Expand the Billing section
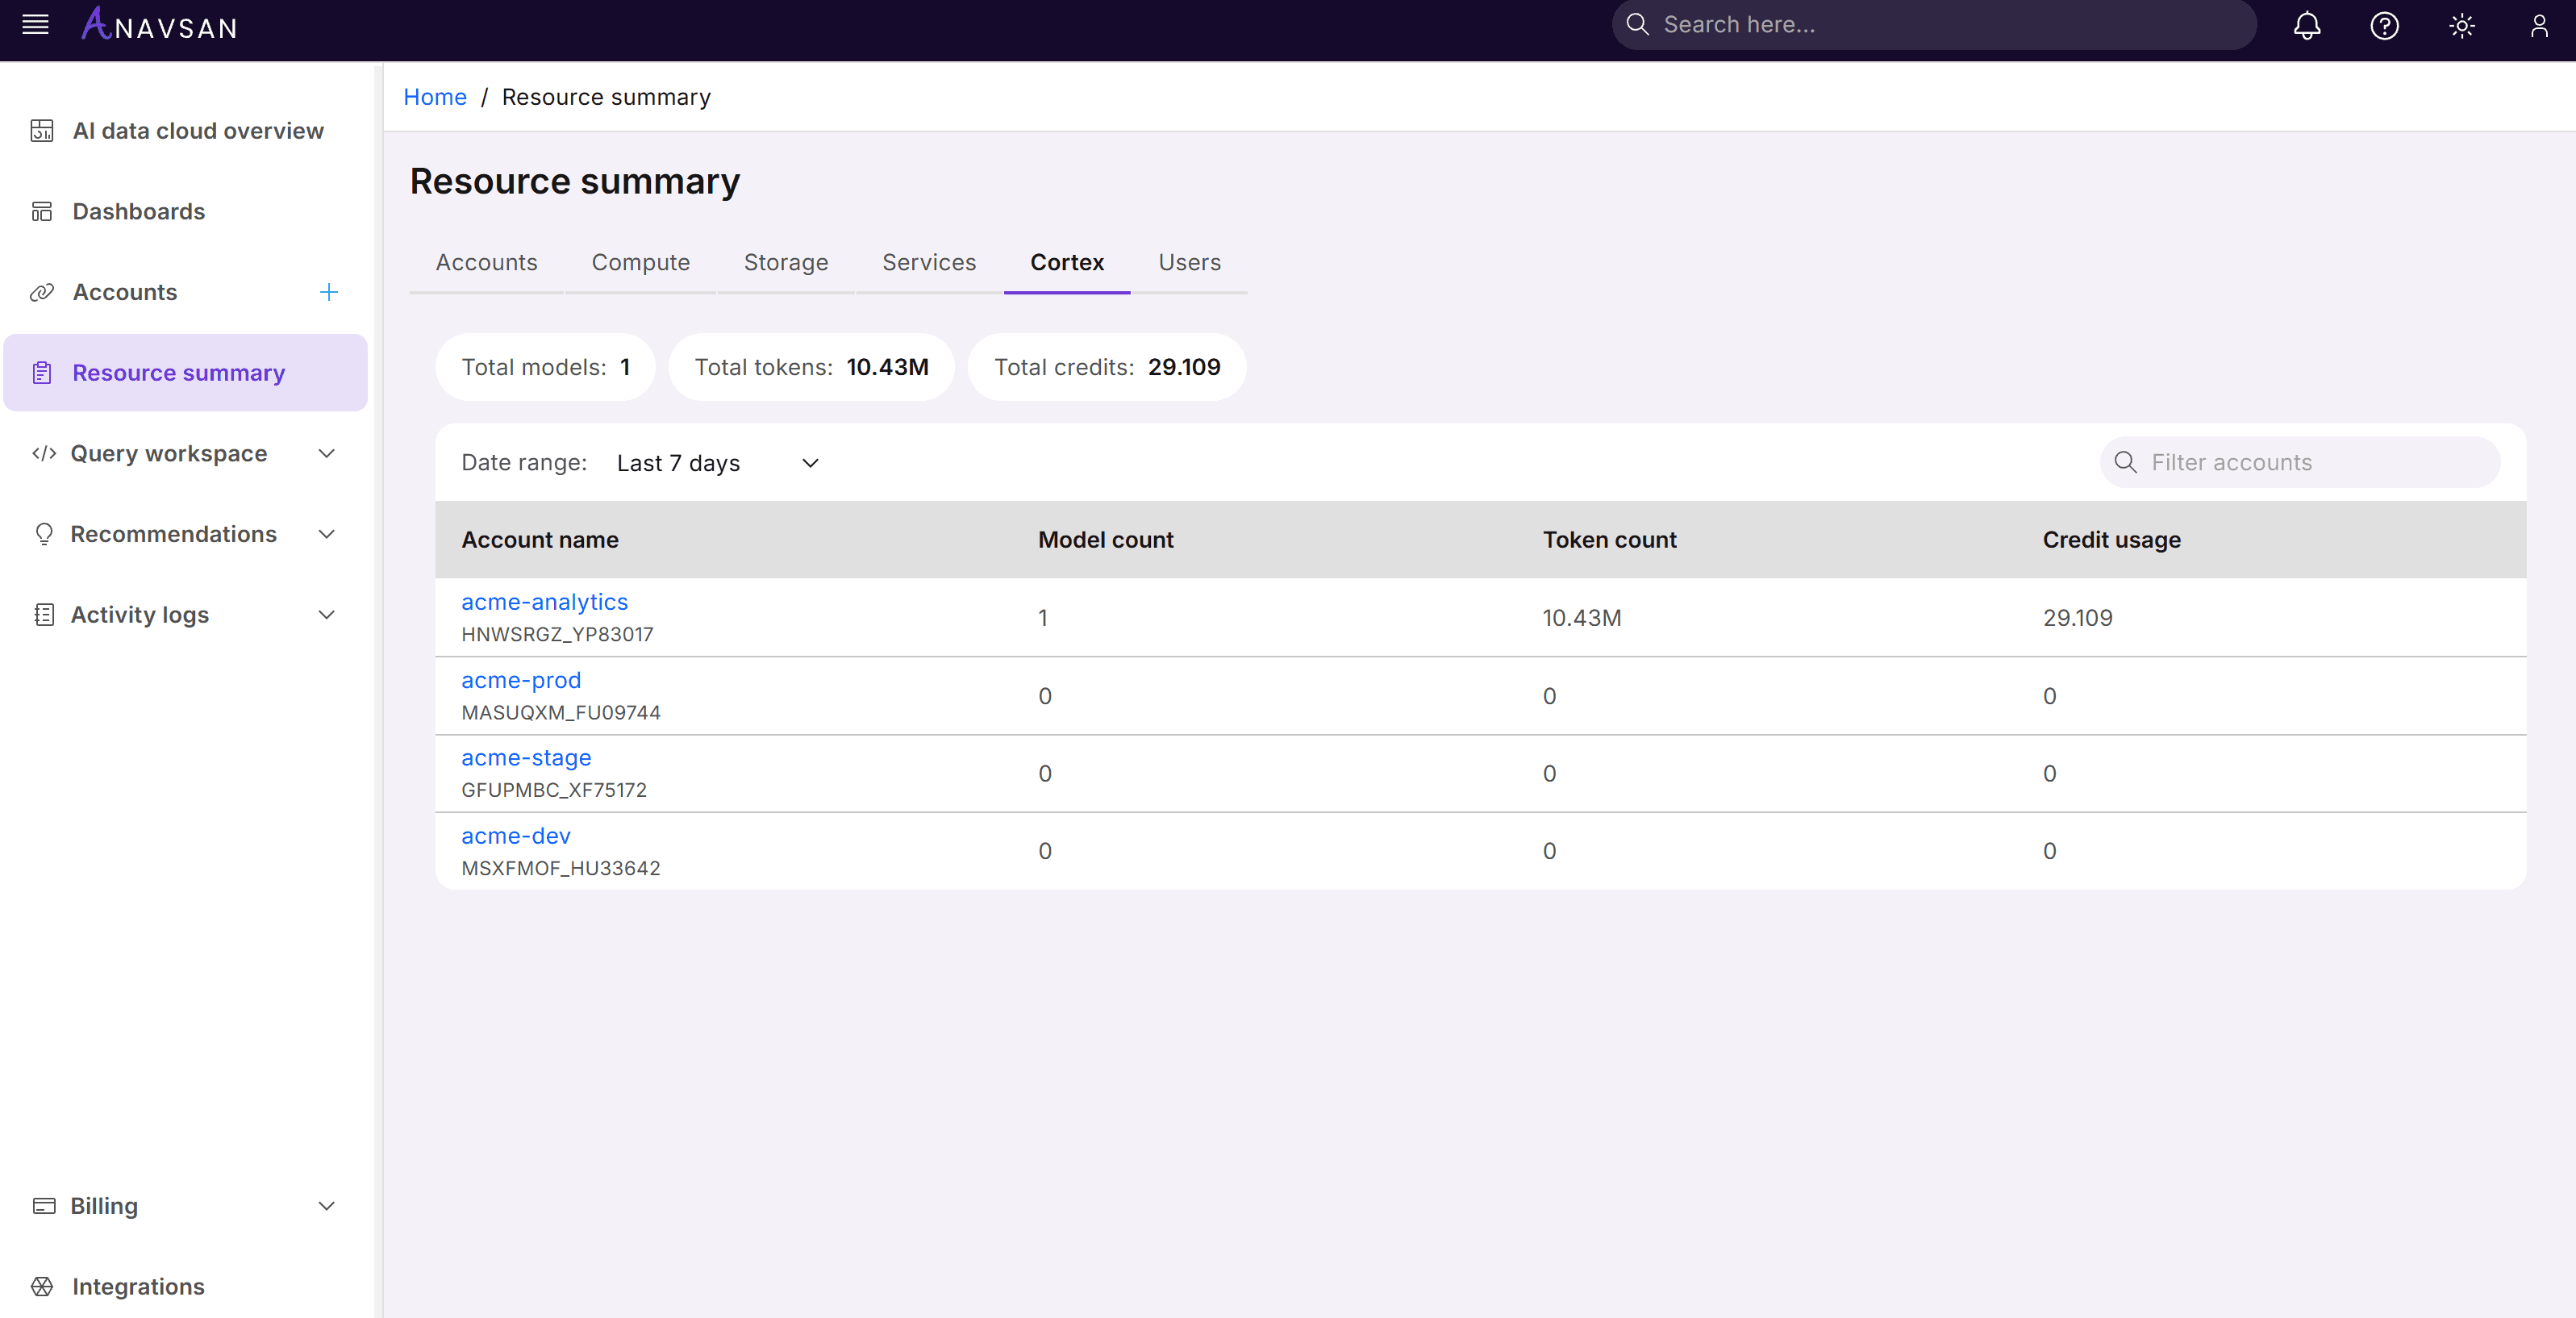This screenshot has width=2576, height=1318. (x=326, y=1206)
